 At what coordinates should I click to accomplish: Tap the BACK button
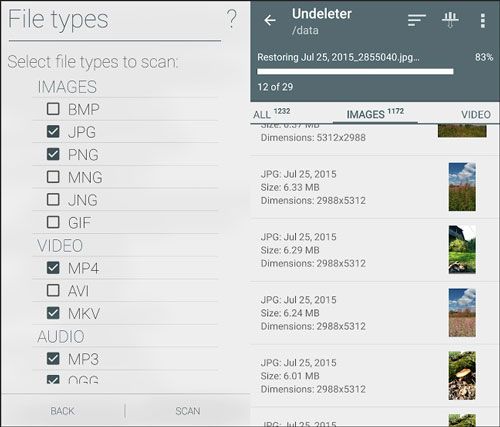point(62,411)
